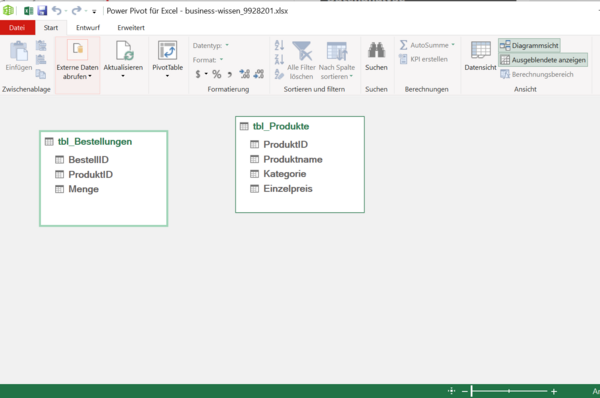Zoom out with the minus button
This screenshot has width=600, height=398.
point(465,391)
